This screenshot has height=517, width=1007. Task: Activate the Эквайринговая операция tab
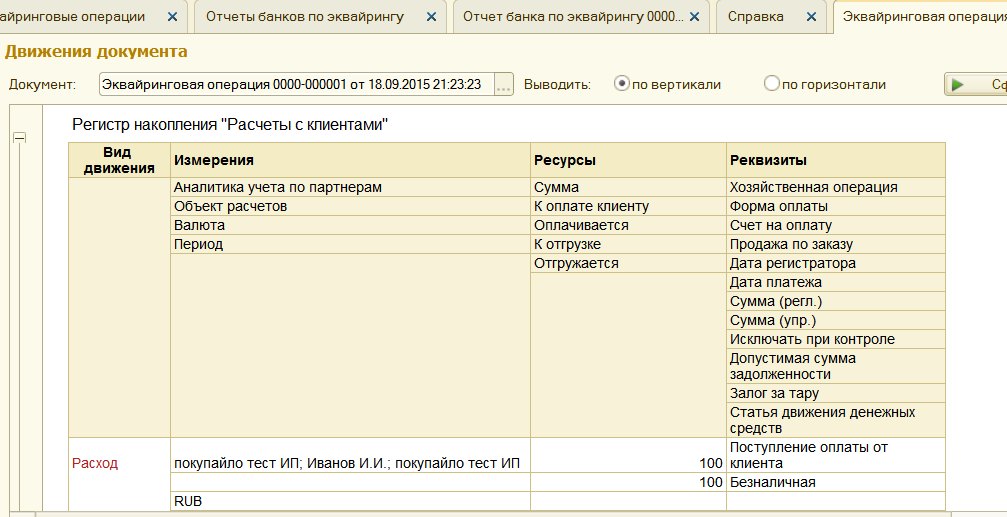click(920, 17)
